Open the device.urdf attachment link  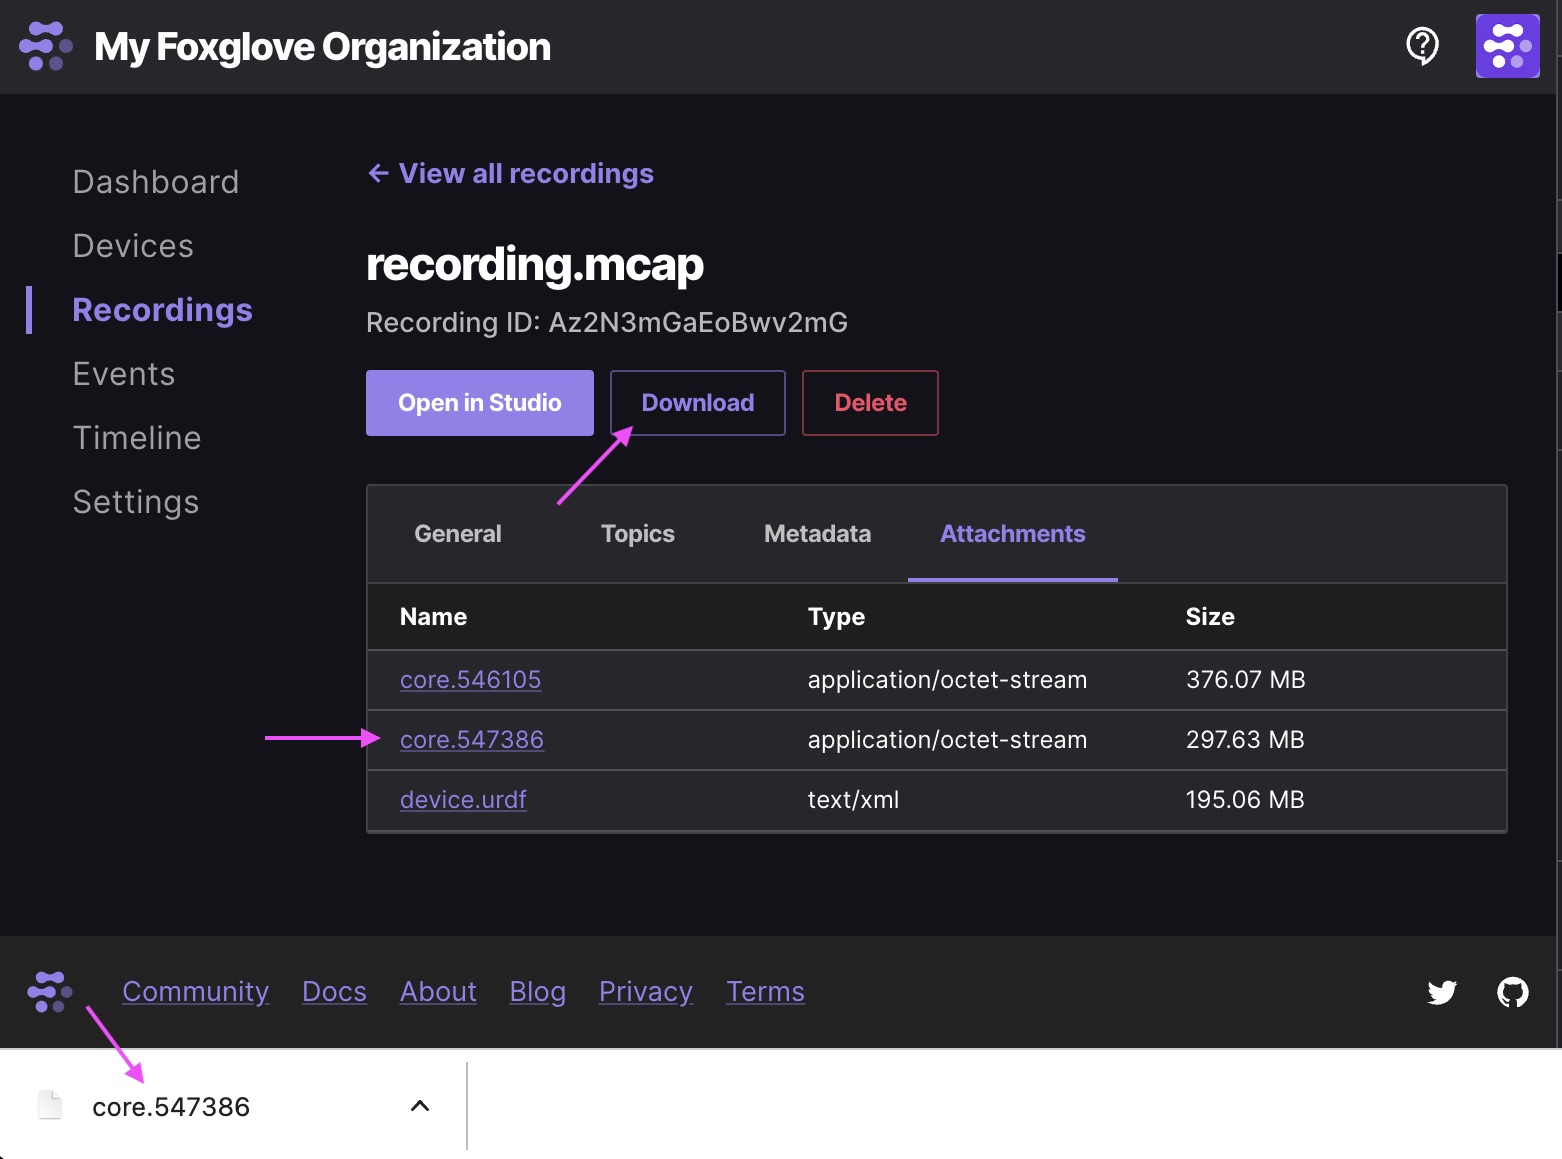463,799
